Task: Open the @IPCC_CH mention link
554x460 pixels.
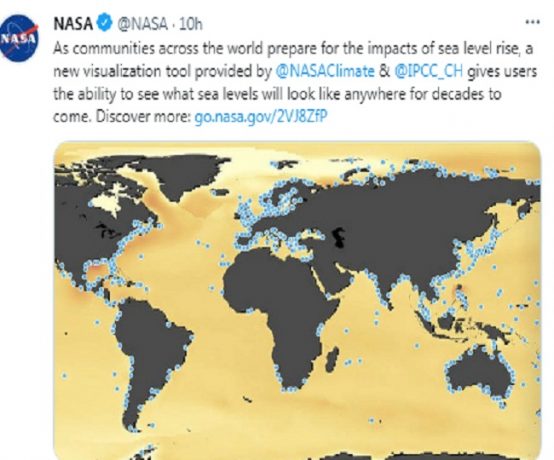Action: point(428,71)
